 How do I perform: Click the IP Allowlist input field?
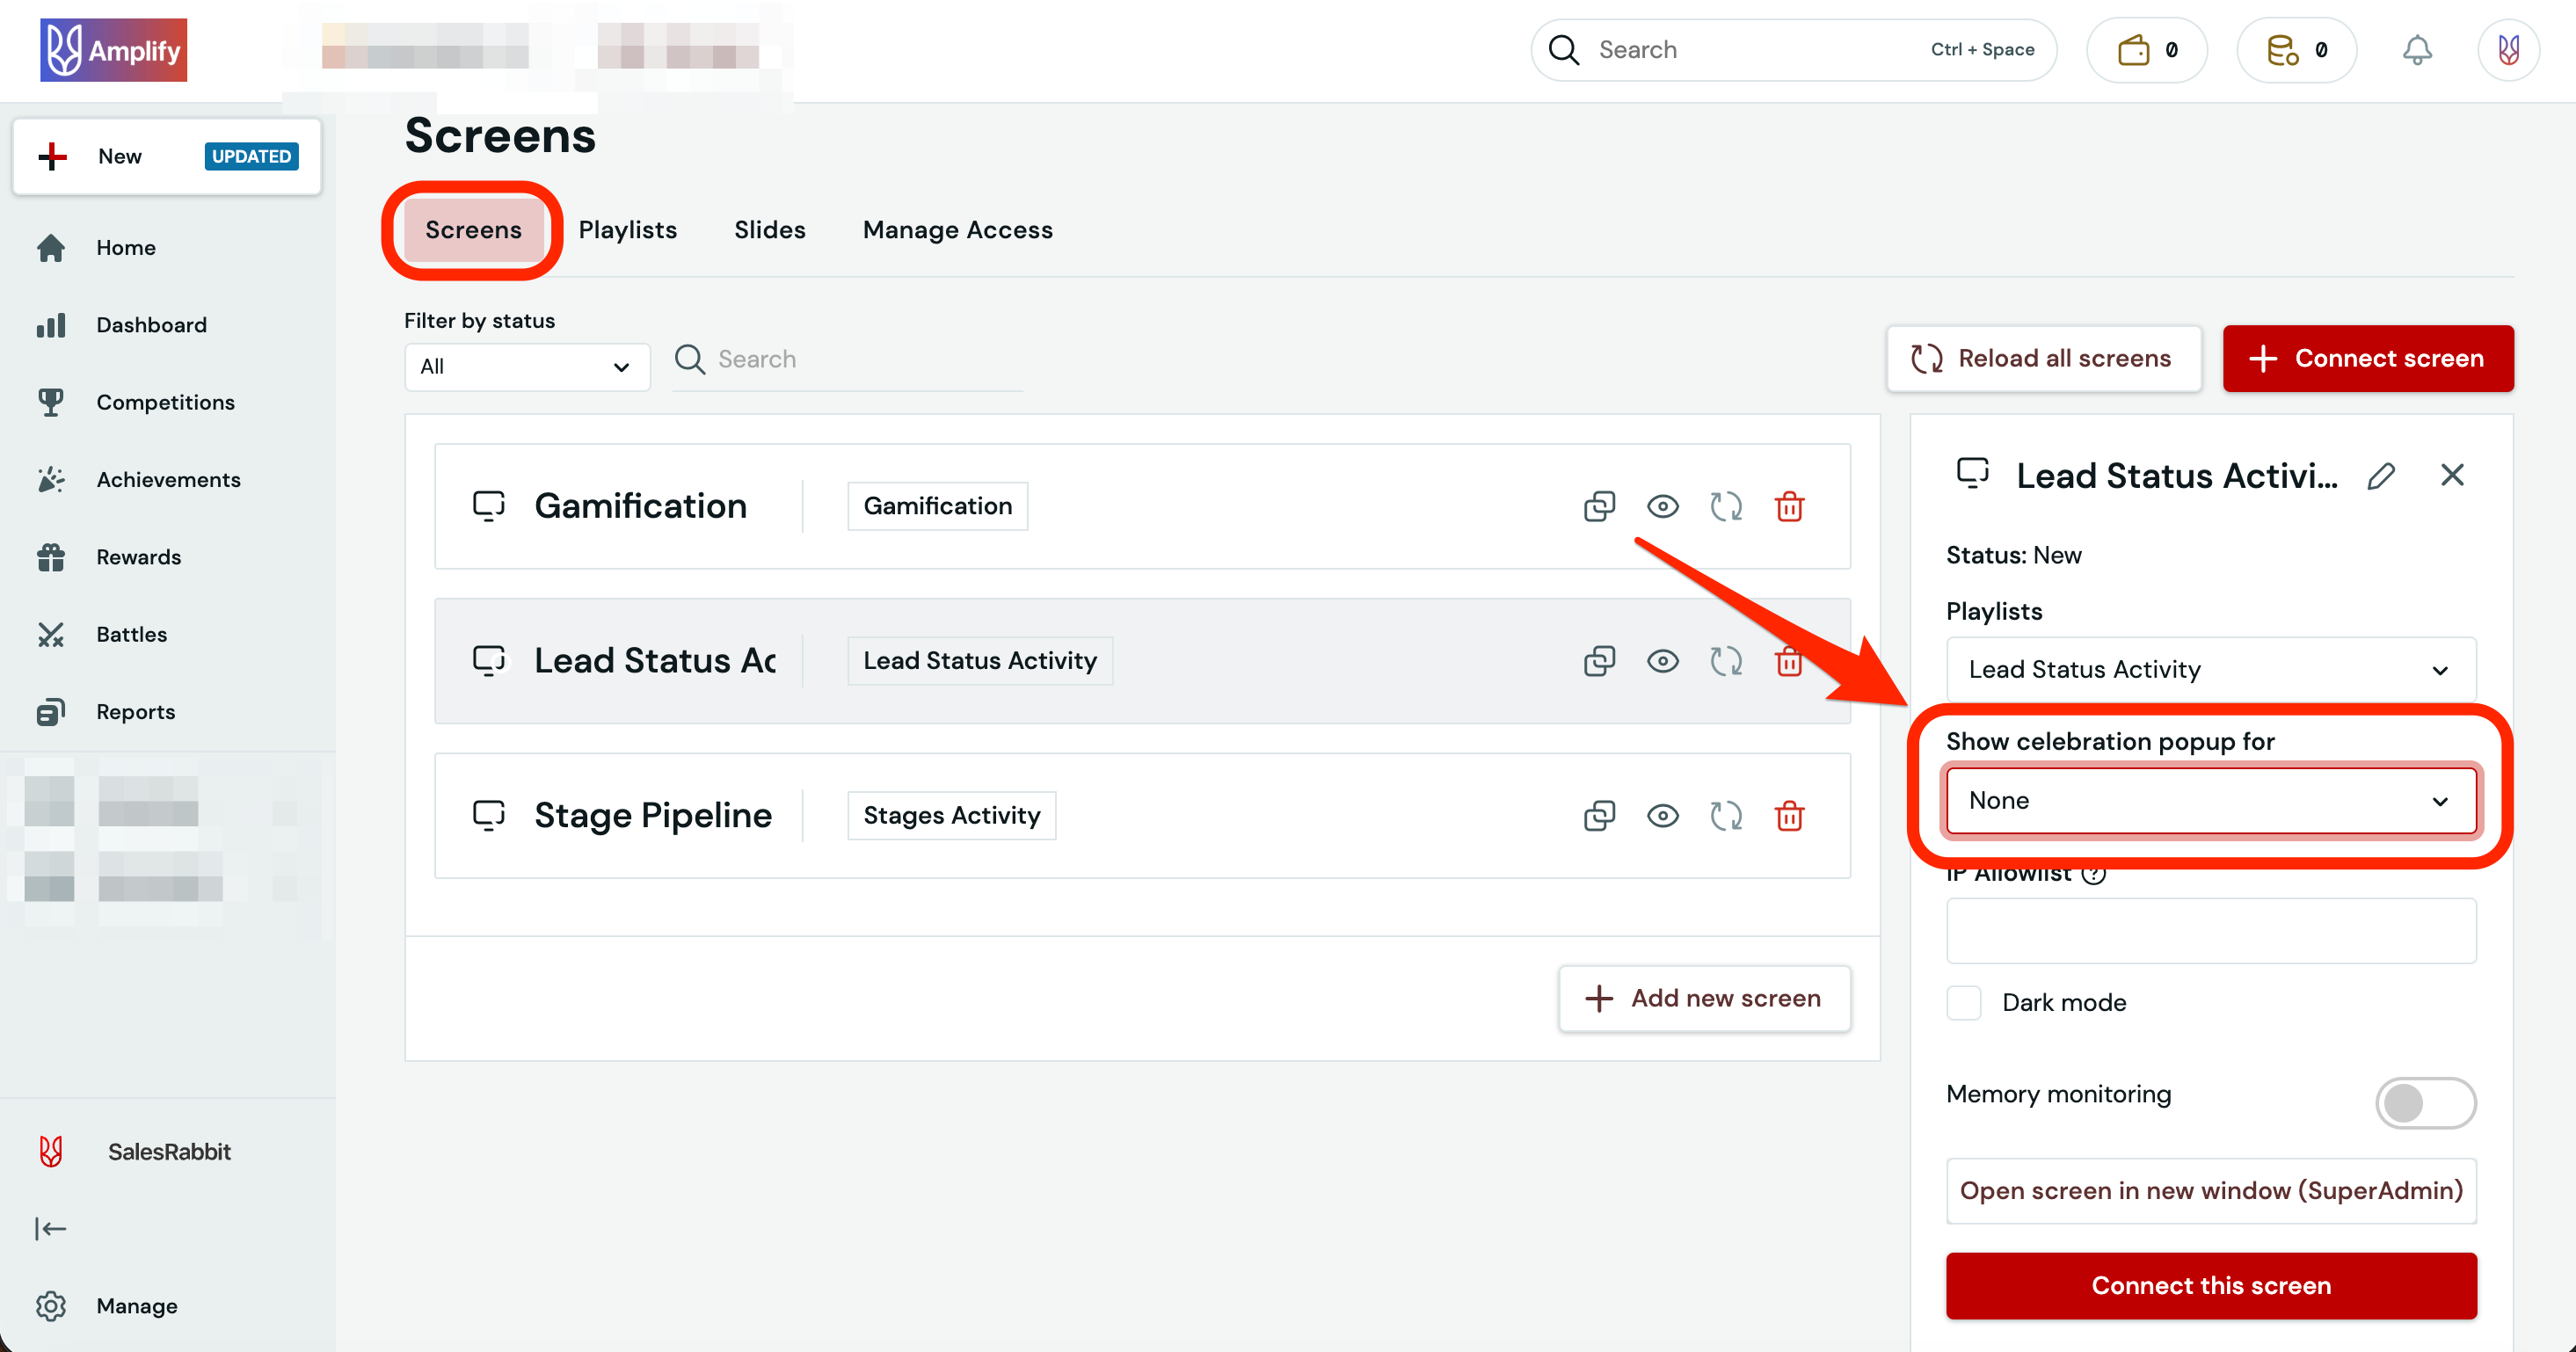click(2210, 930)
